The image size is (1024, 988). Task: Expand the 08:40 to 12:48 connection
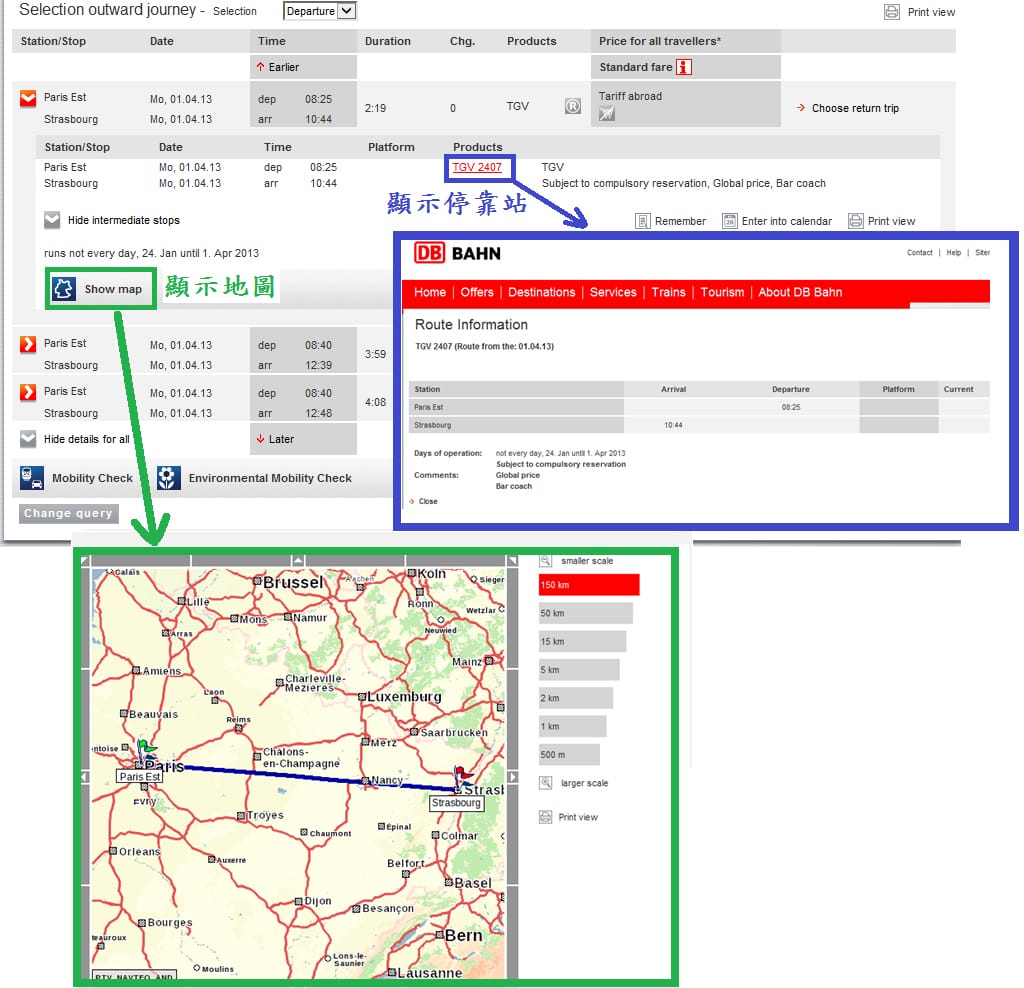(x=28, y=392)
